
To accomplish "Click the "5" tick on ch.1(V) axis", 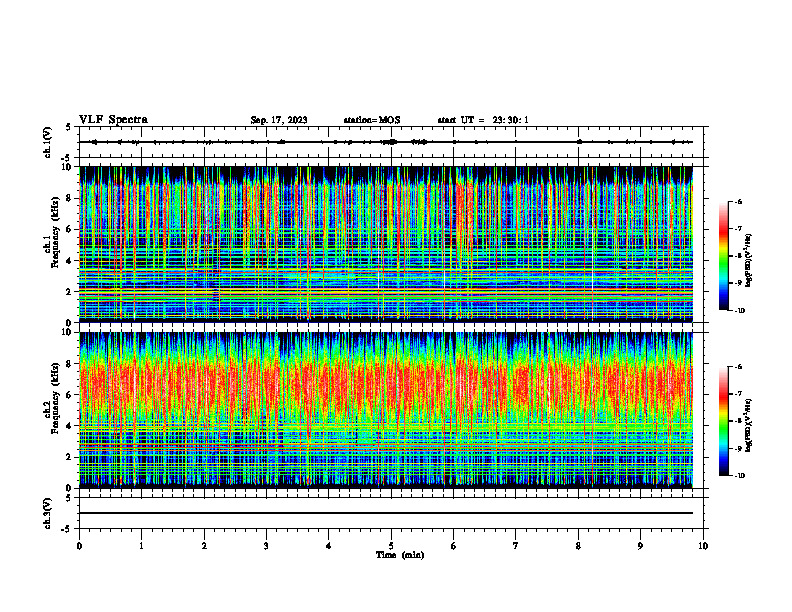I will [69, 127].
